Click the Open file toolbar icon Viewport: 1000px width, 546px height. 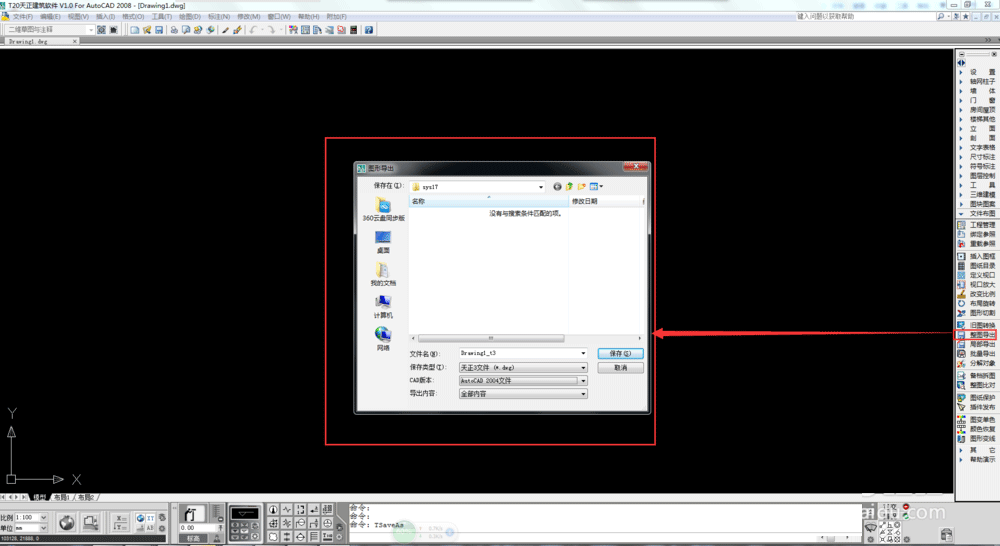pyautogui.click(x=147, y=30)
